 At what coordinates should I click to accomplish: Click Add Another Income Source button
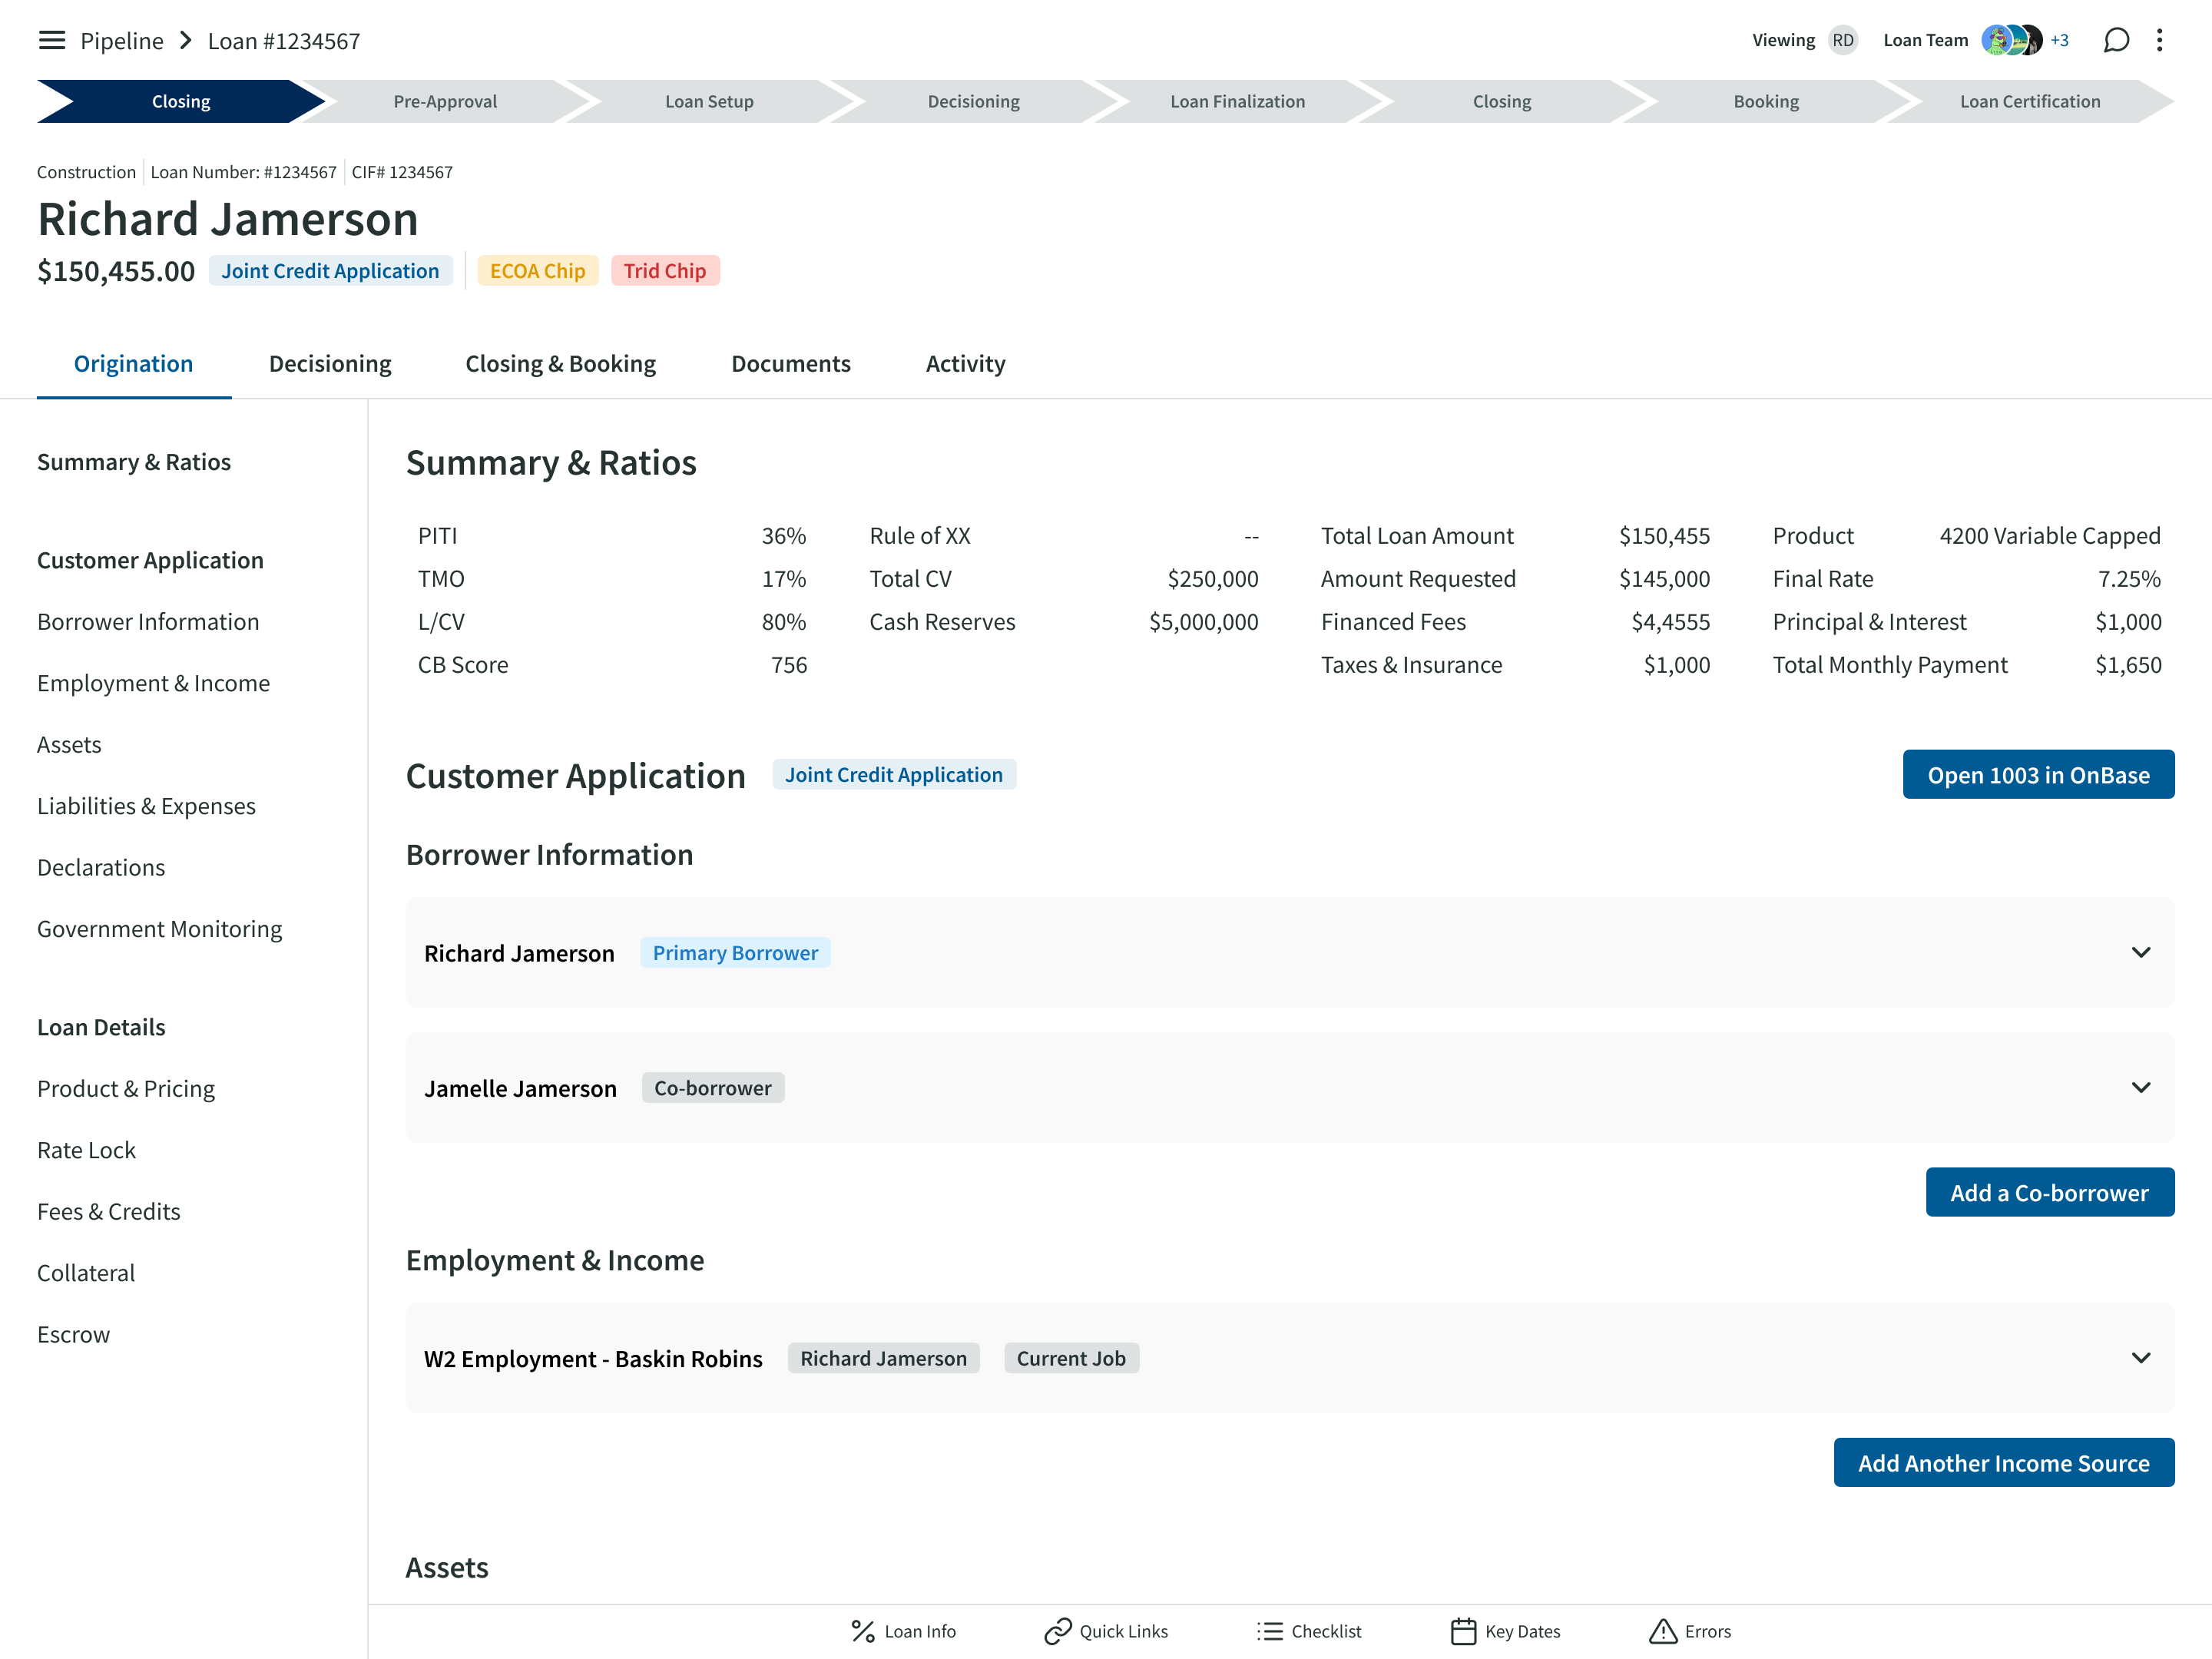(x=2003, y=1462)
